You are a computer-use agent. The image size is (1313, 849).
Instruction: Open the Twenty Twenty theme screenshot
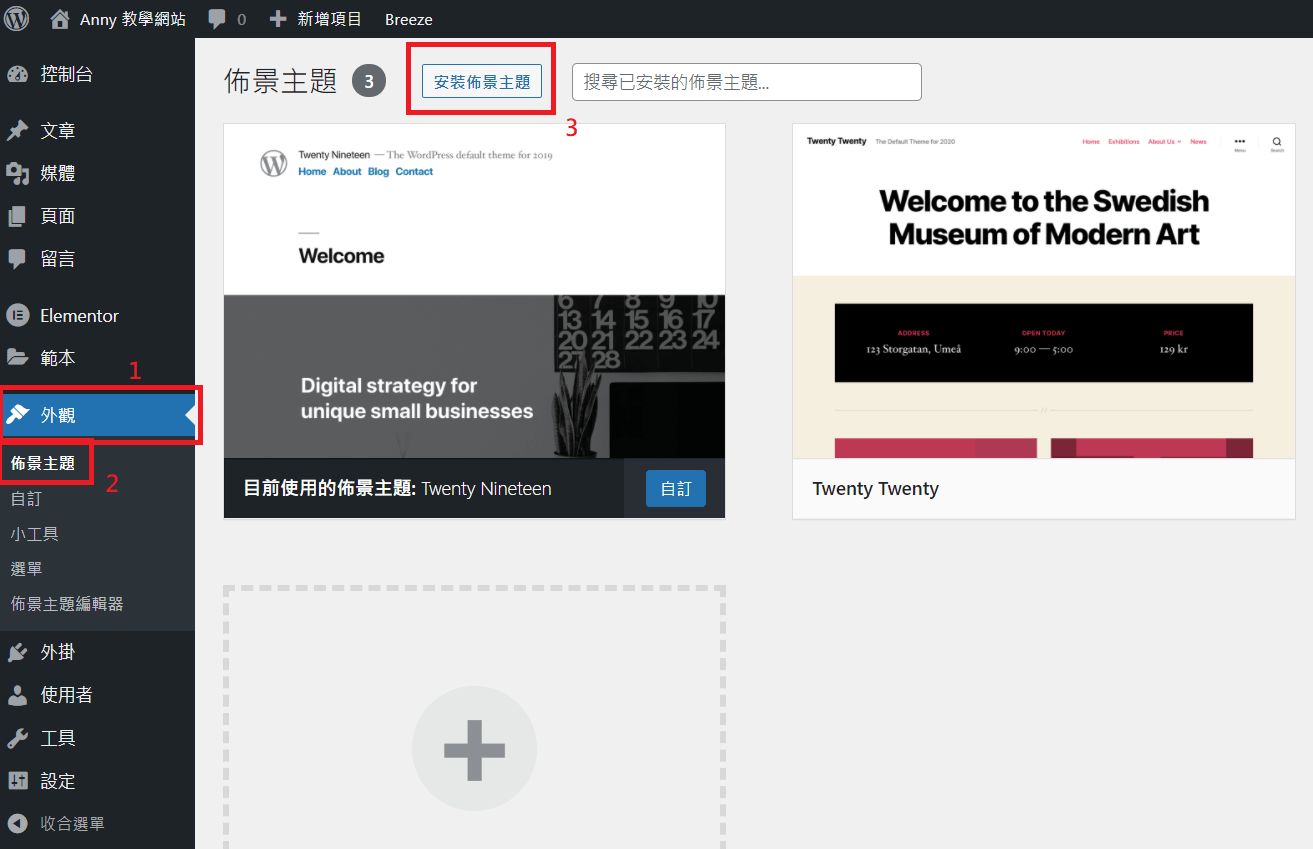pyautogui.click(x=1043, y=291)
